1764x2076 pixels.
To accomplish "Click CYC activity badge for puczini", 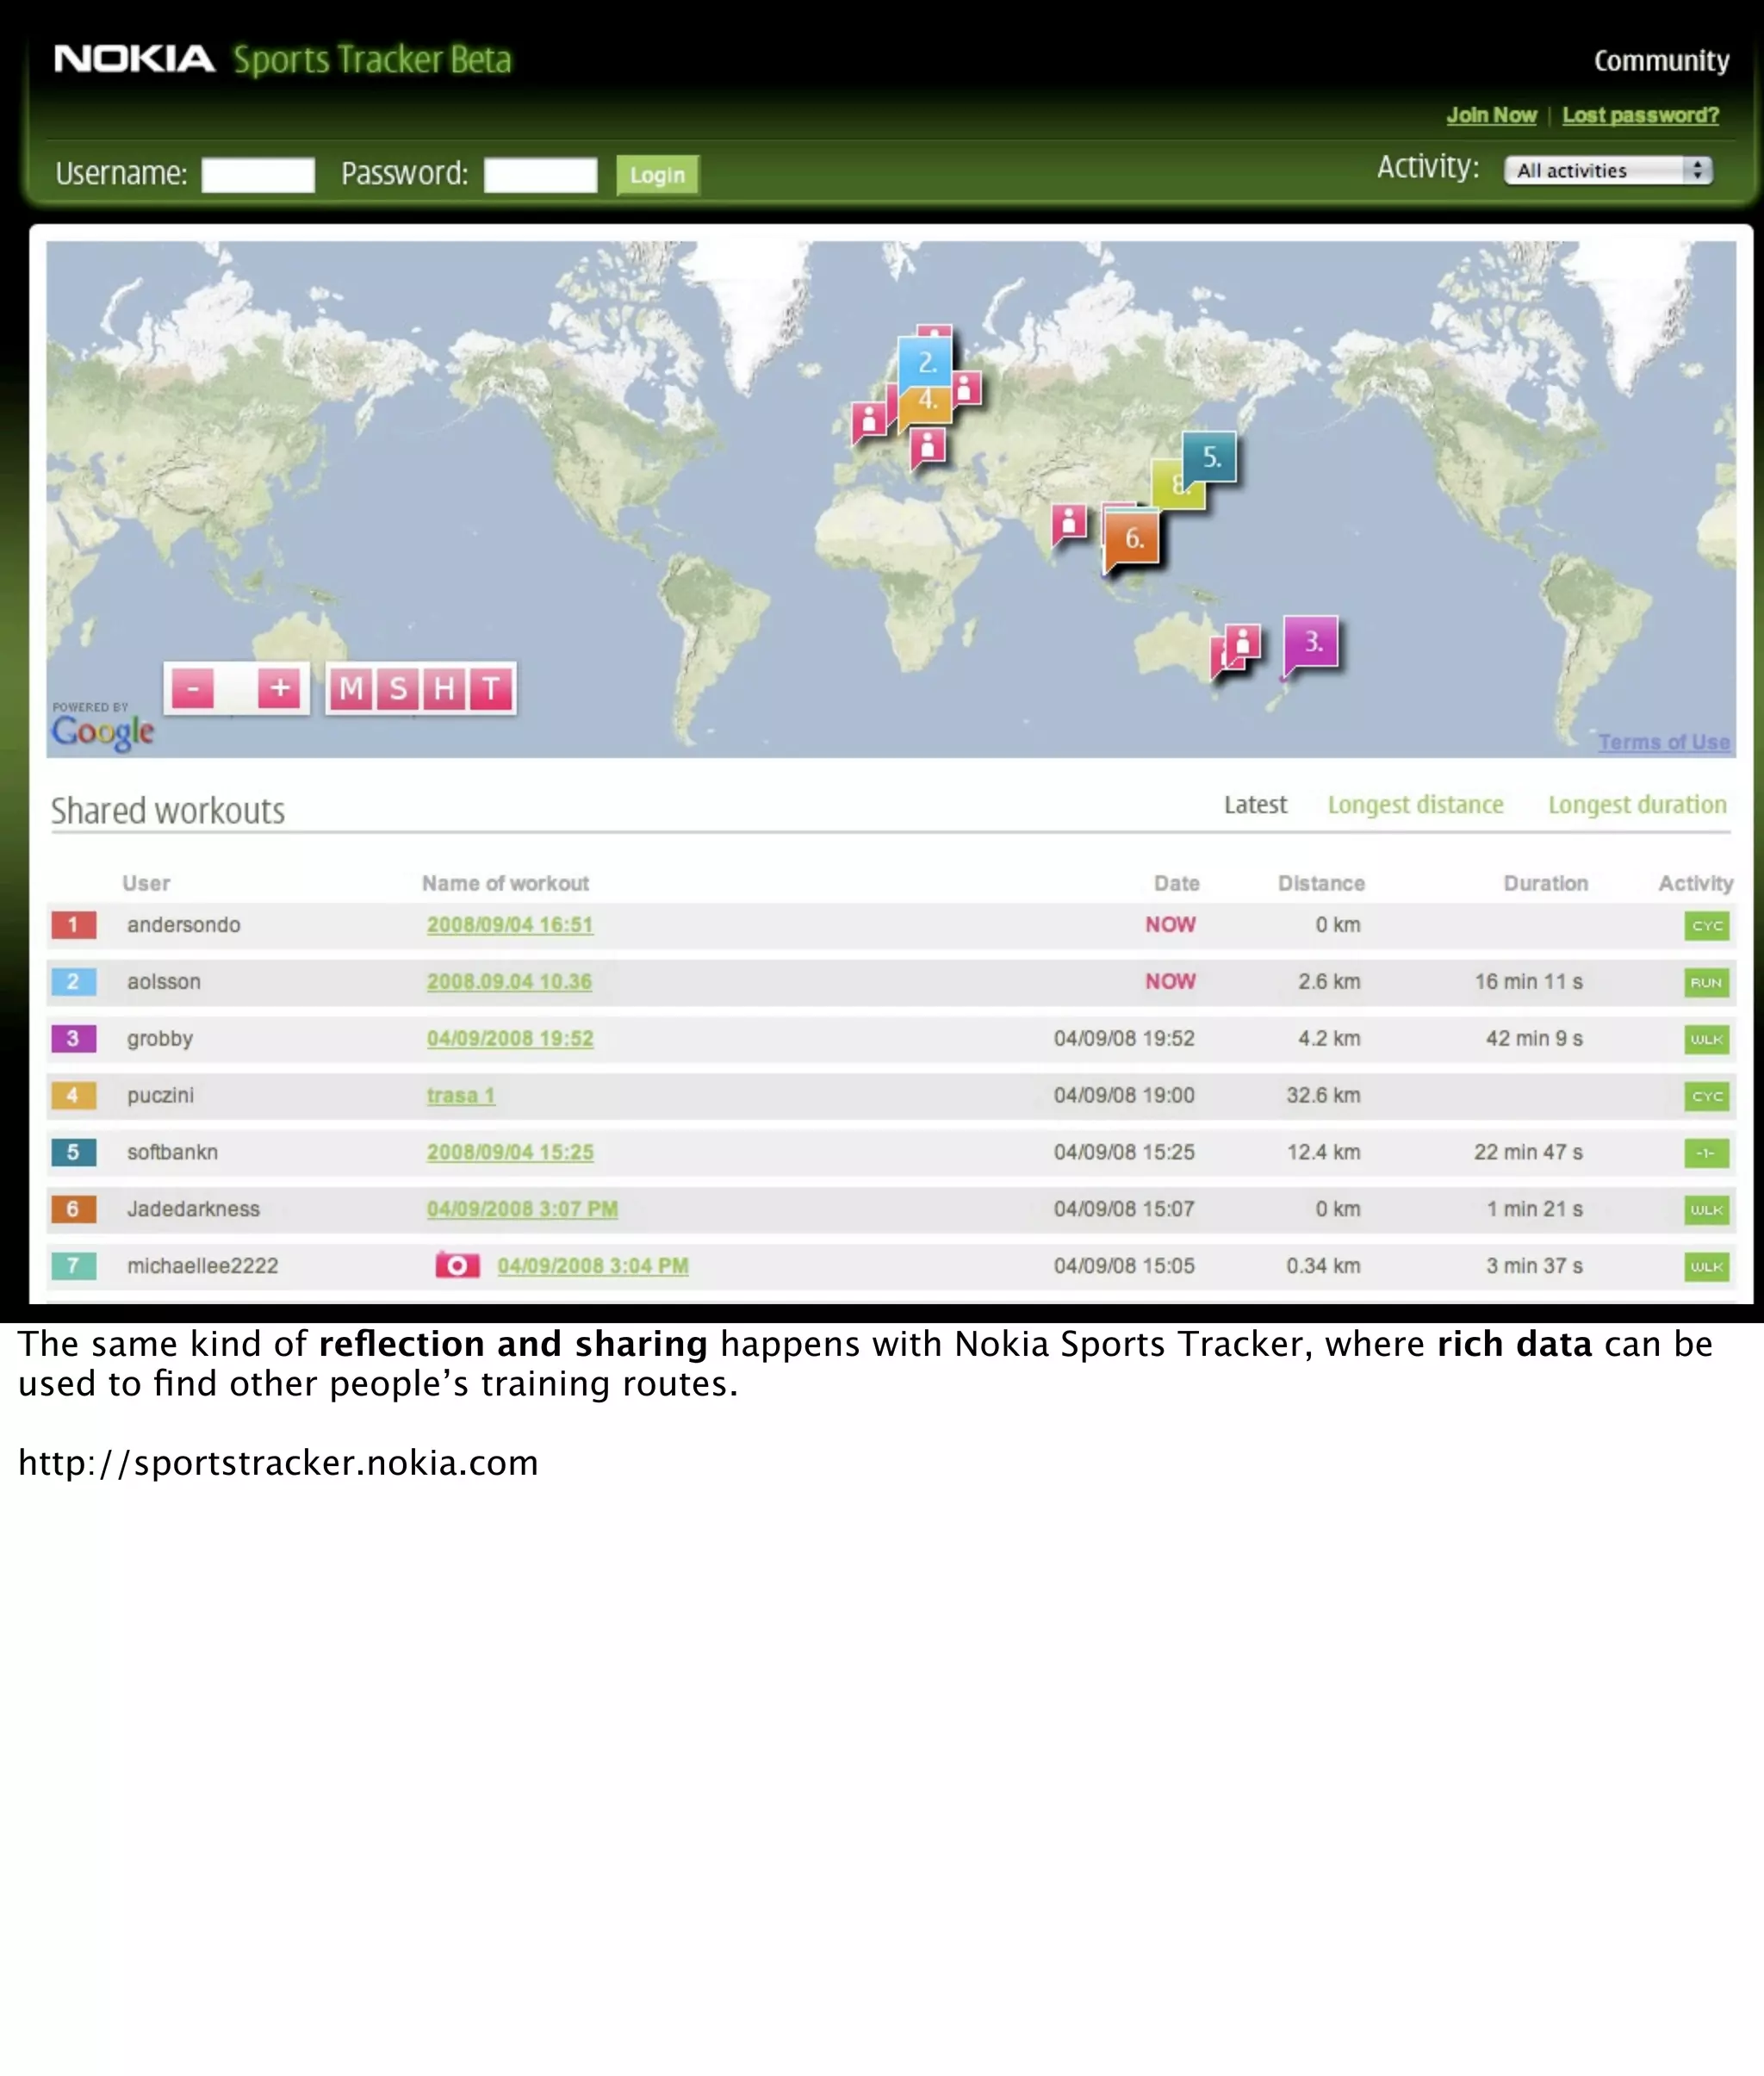I will point(1706,1096).
